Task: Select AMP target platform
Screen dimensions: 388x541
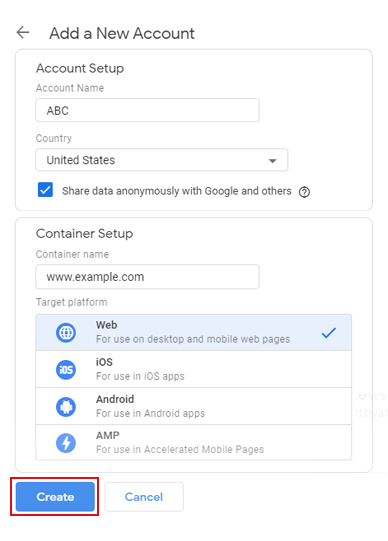Action: point(193,442)
